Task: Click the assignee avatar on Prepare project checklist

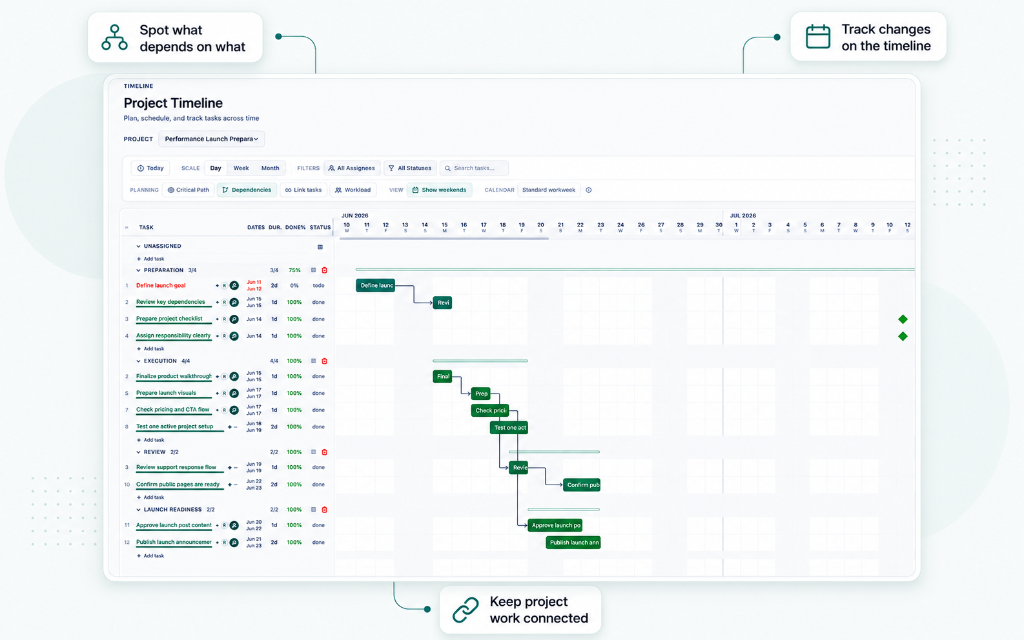Action: pos(234,319)
